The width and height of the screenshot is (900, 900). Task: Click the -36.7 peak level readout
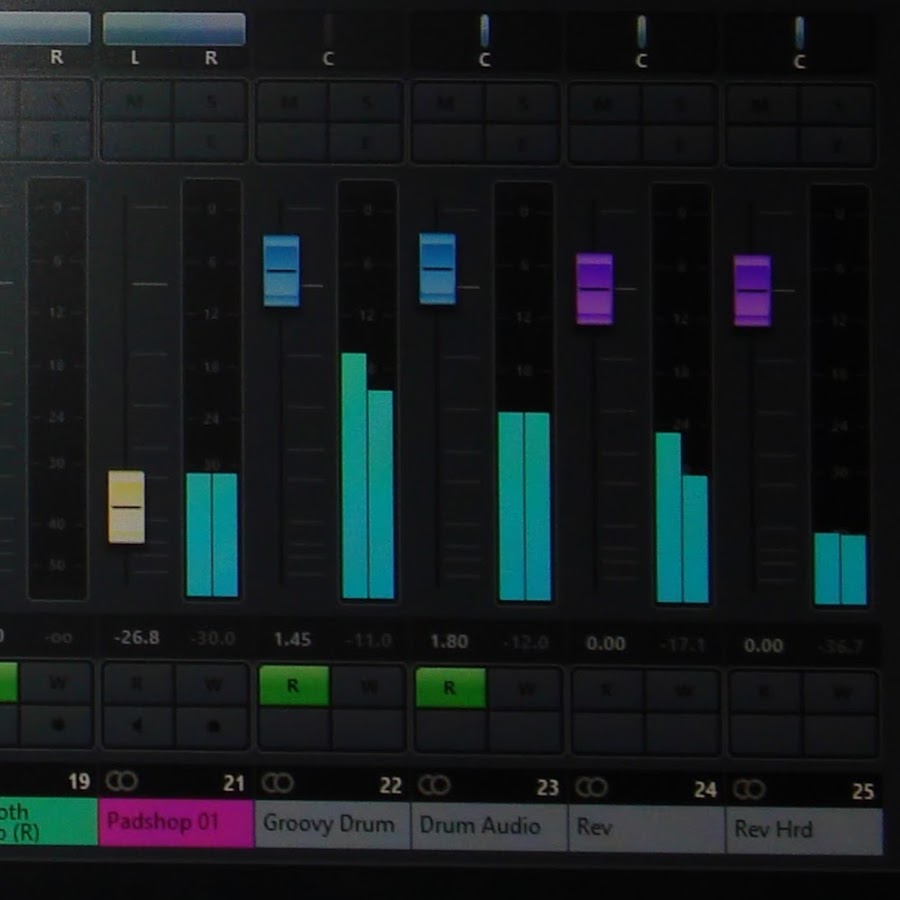tap(841, 647)
